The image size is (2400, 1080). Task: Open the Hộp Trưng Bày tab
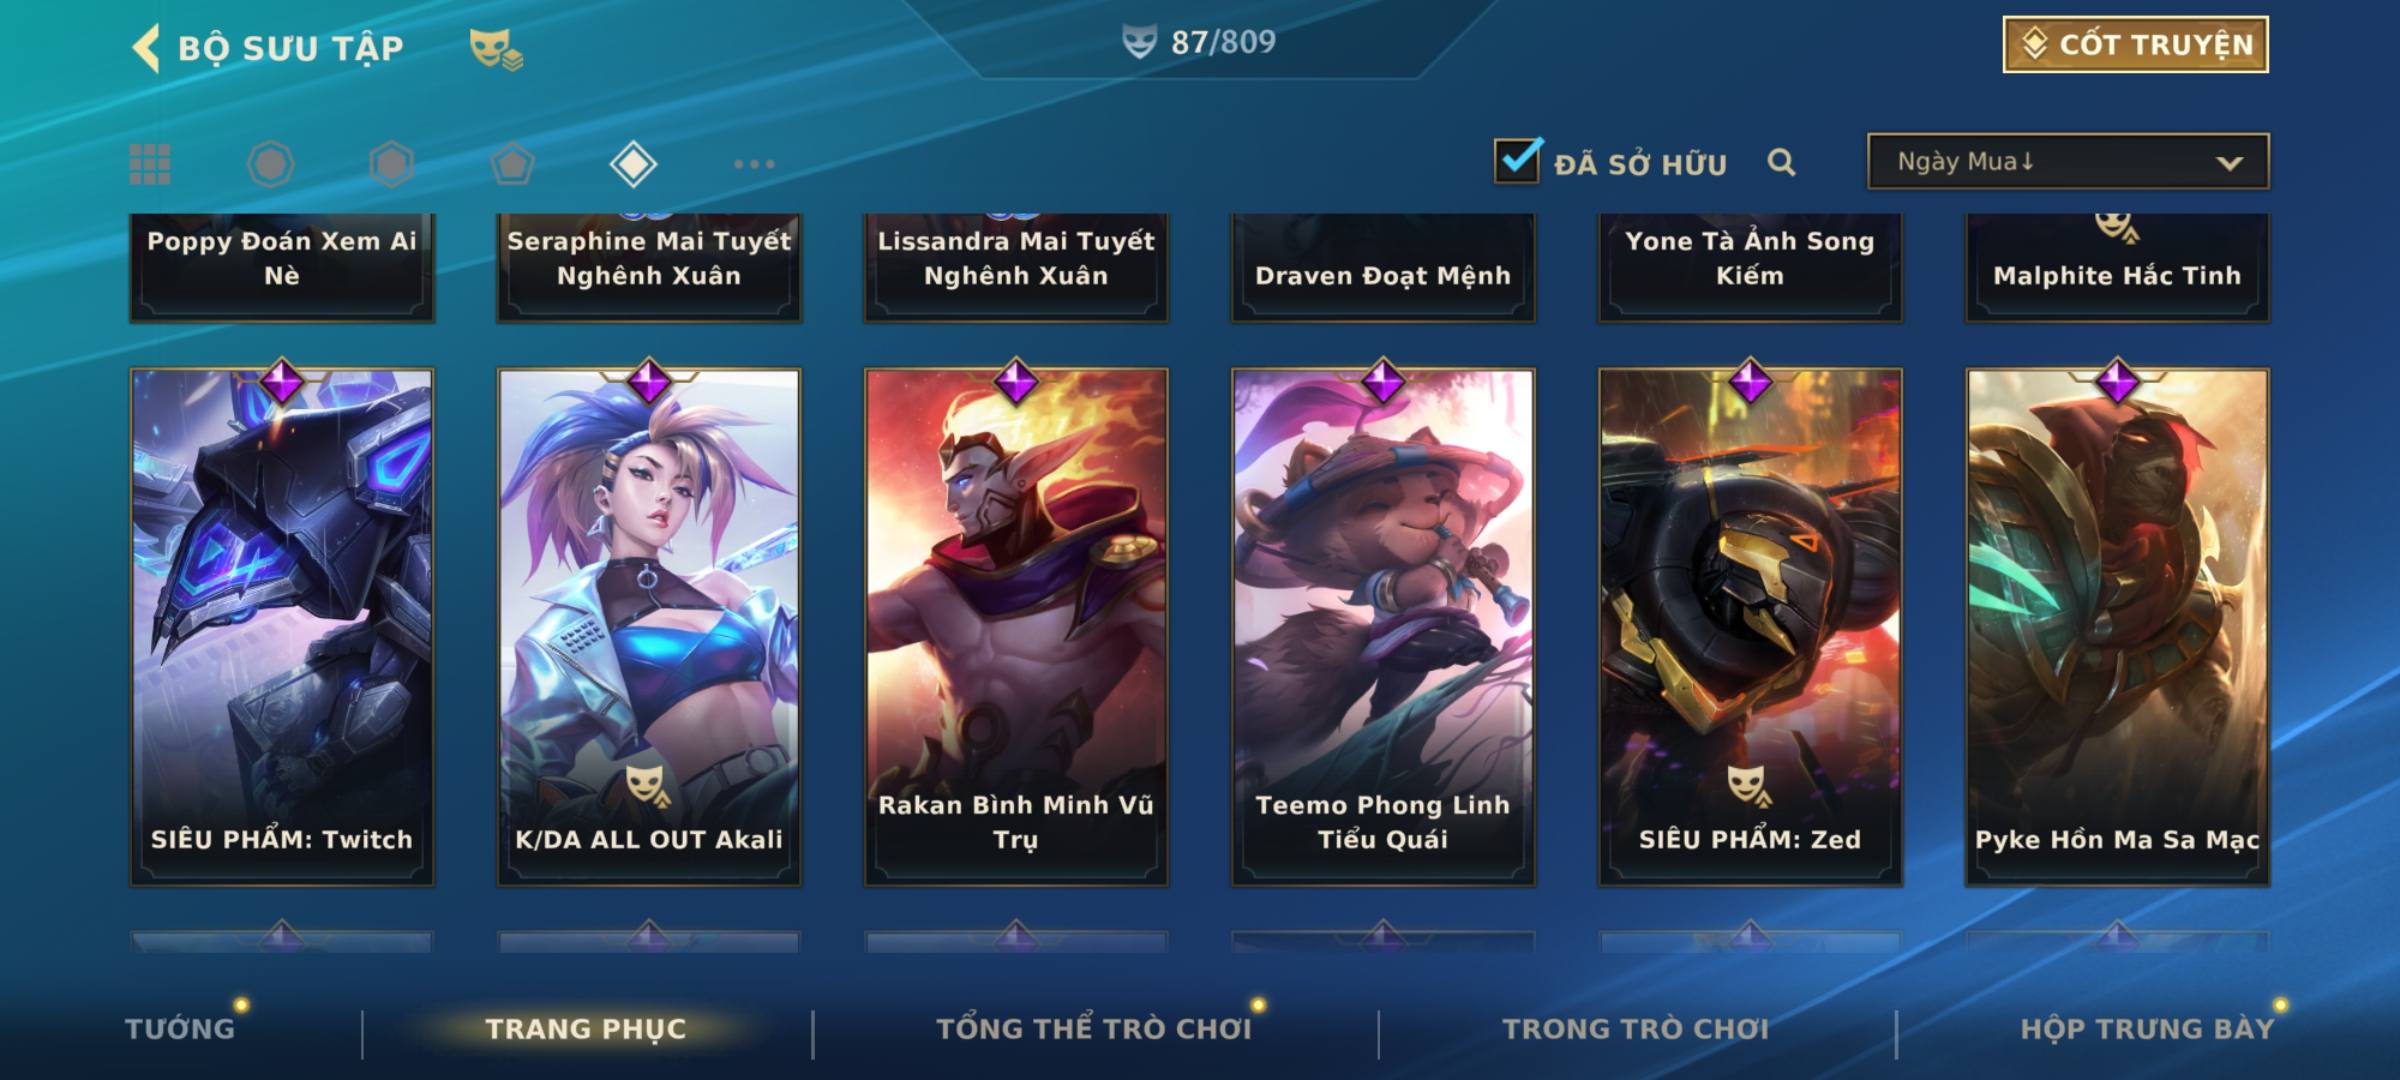click(x=2147, y=1028)
